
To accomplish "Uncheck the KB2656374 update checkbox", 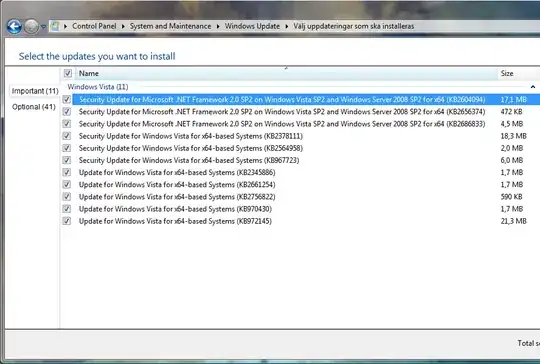I will [67, 112].
